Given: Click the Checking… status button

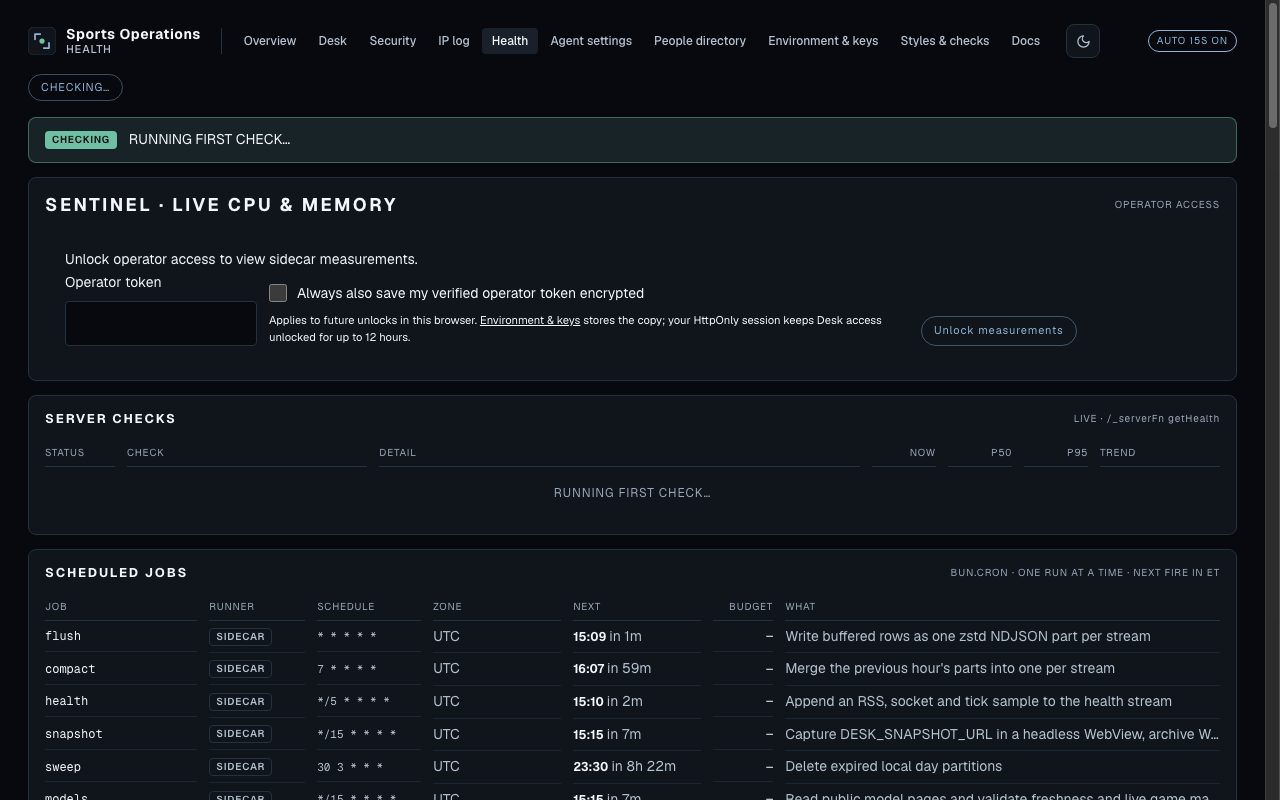Looking at the screenshot, I should tap(75, 87).
